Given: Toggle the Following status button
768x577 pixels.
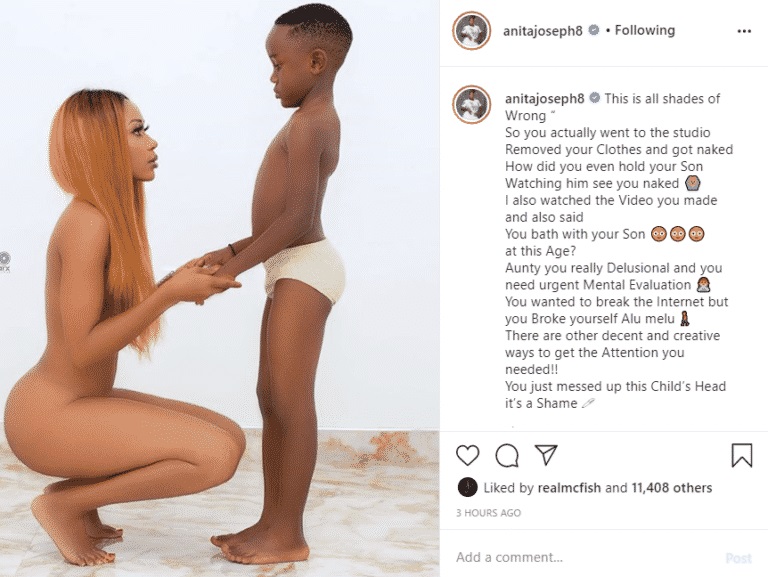Looking at the screenshot, I should click(x=645, y=30).
